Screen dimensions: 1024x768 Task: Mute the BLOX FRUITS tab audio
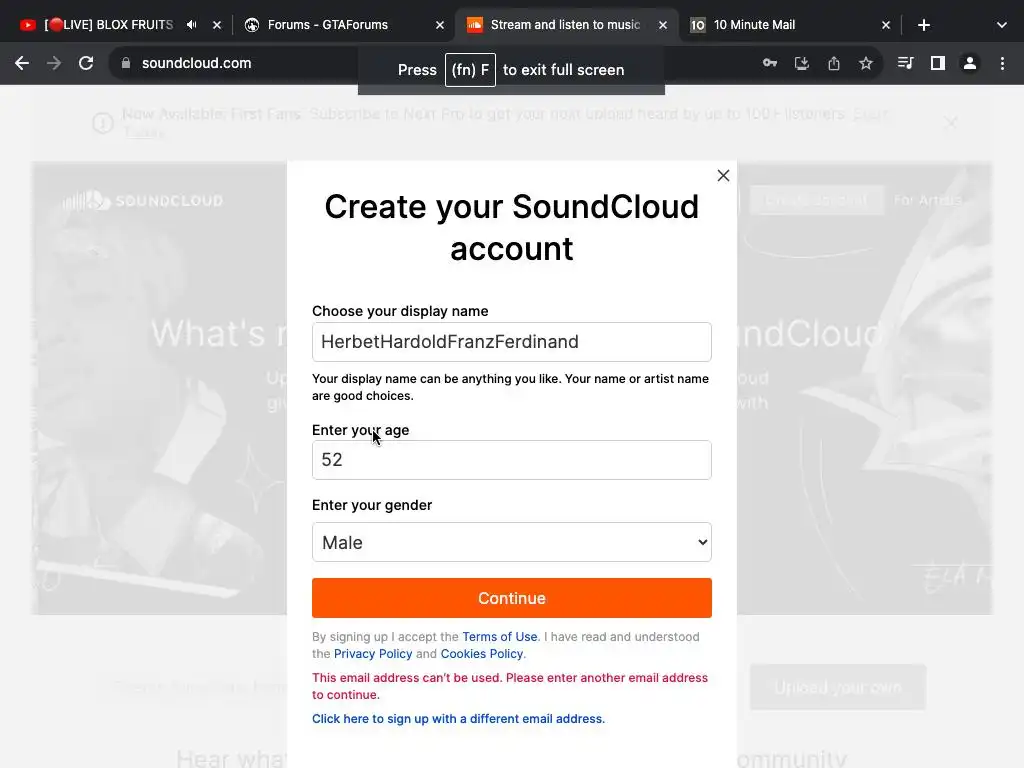tap(192, 25)
